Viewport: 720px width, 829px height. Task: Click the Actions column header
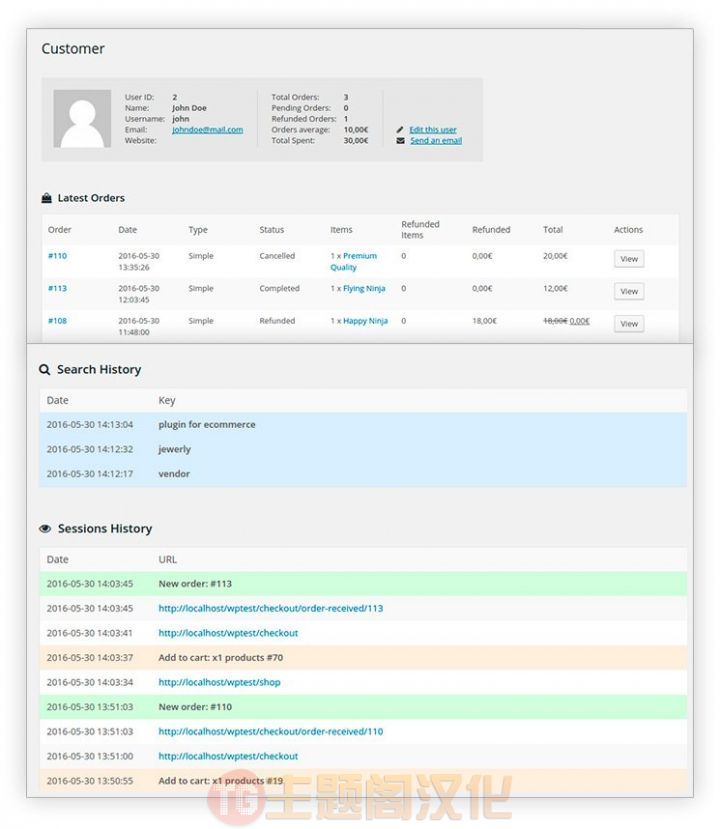(x=628, y=229)
